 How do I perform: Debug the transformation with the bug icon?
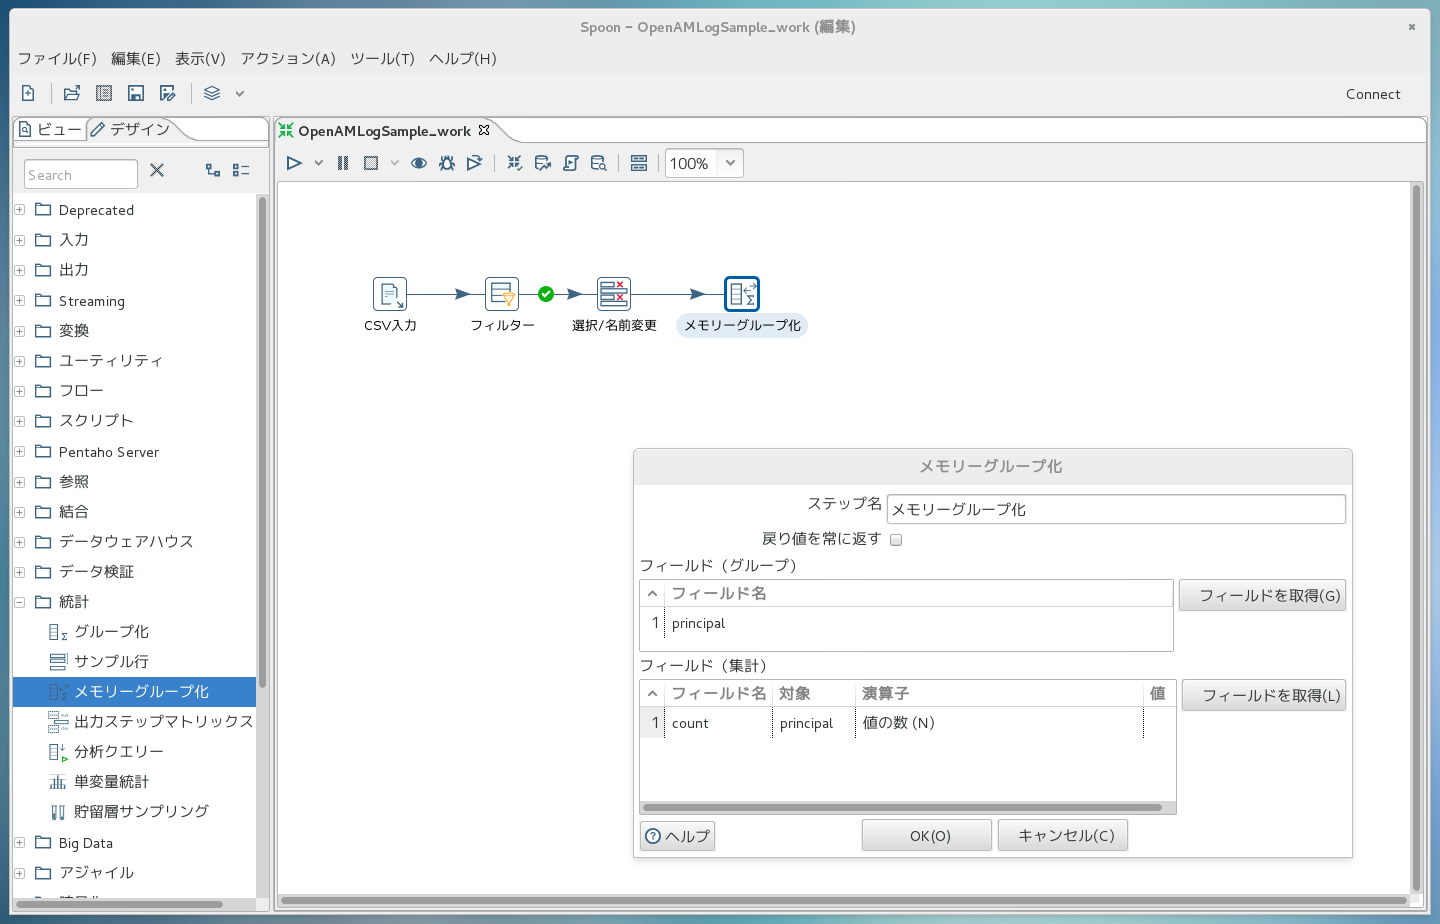447,163
